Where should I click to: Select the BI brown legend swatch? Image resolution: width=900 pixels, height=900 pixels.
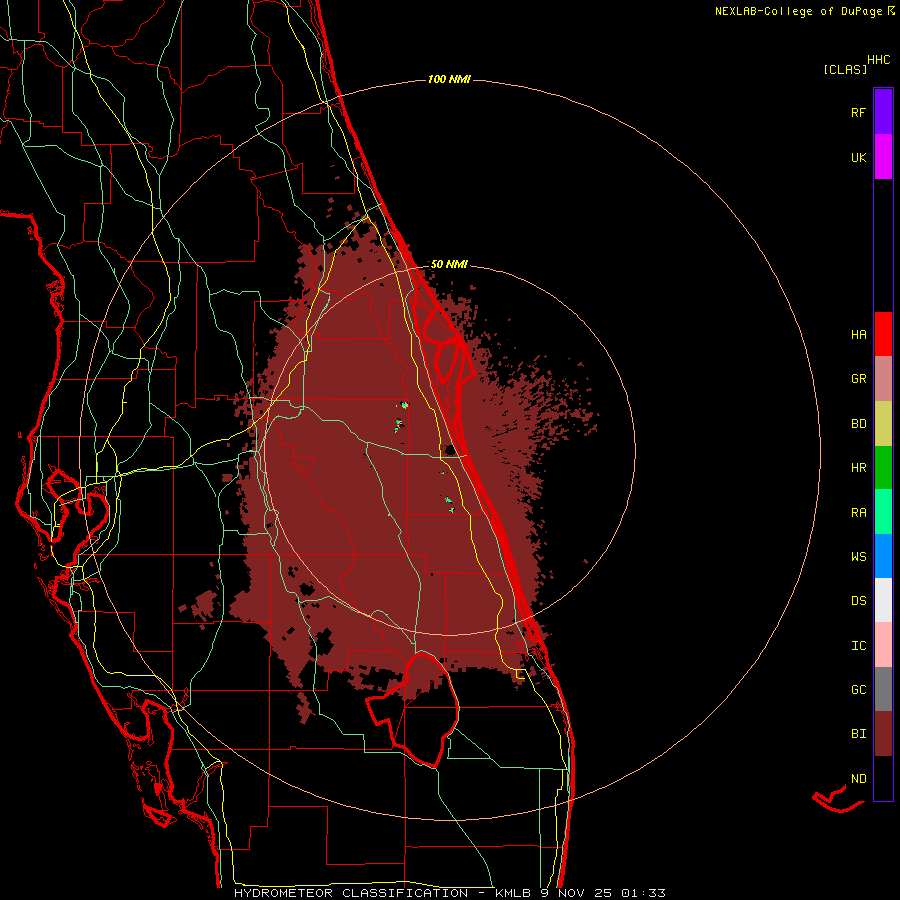(x=883, y=734)
